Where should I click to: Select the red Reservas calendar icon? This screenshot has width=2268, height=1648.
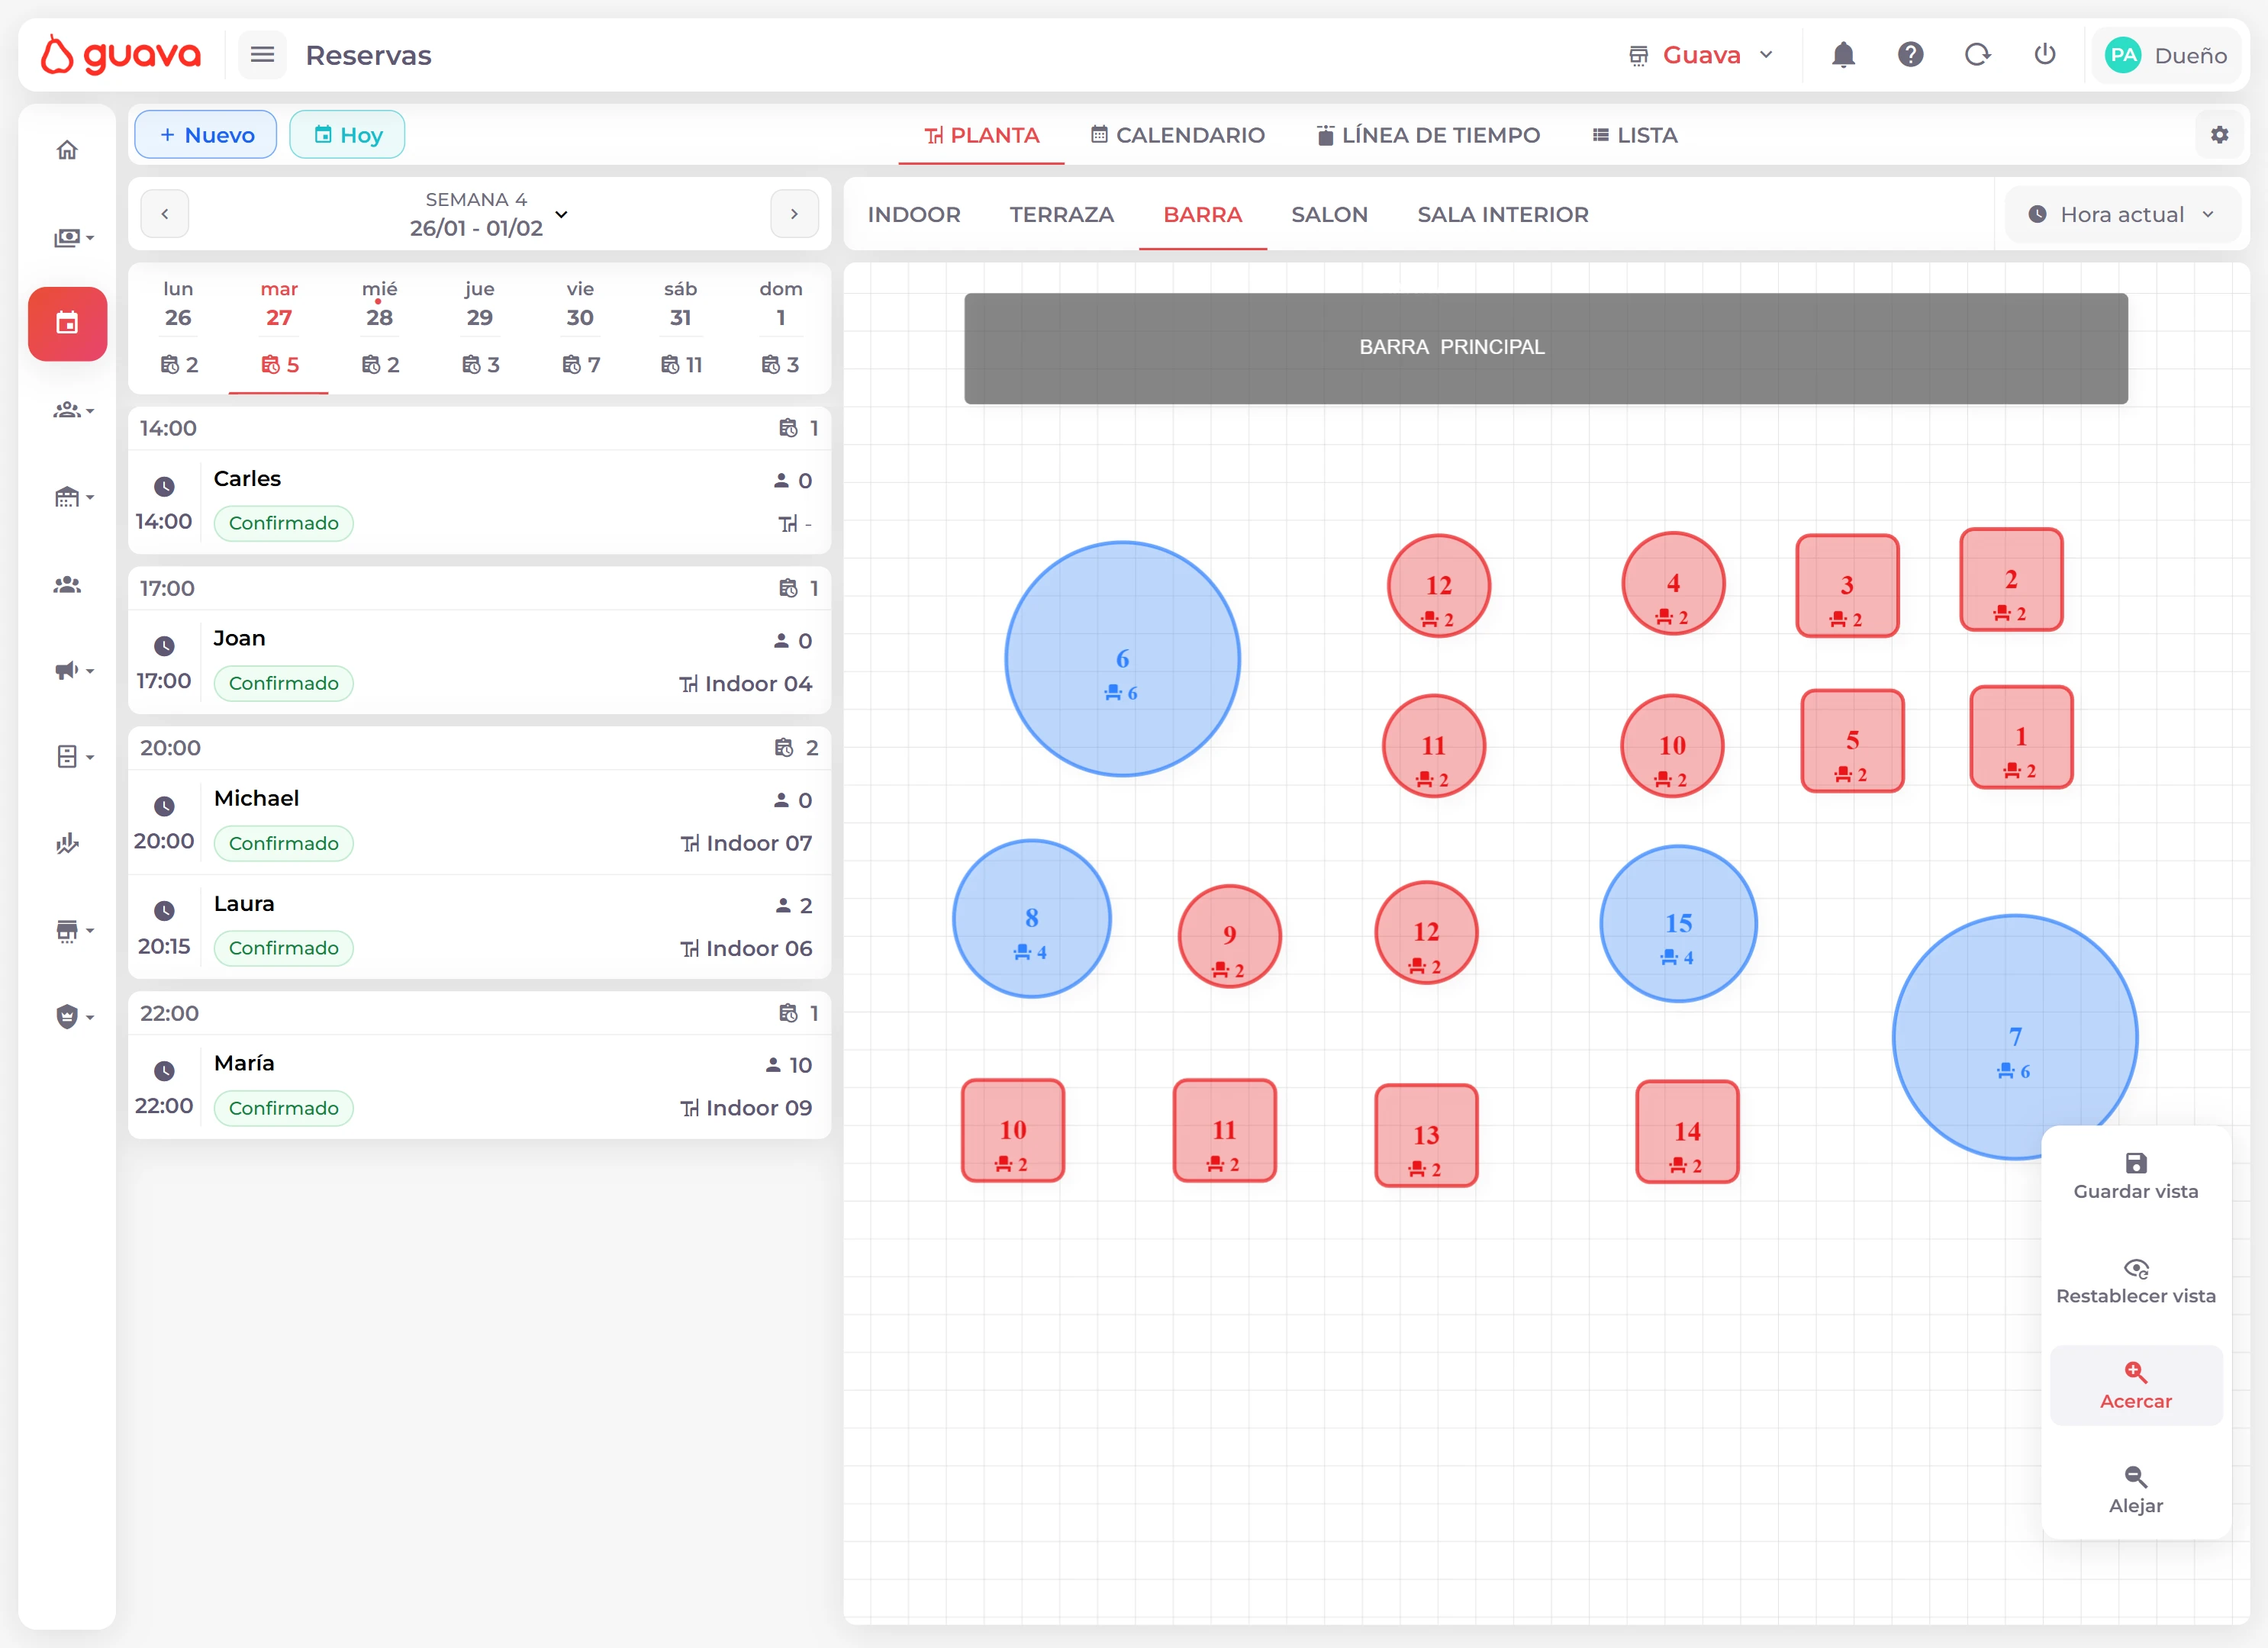pyautogui.click(x=67, y=323)
